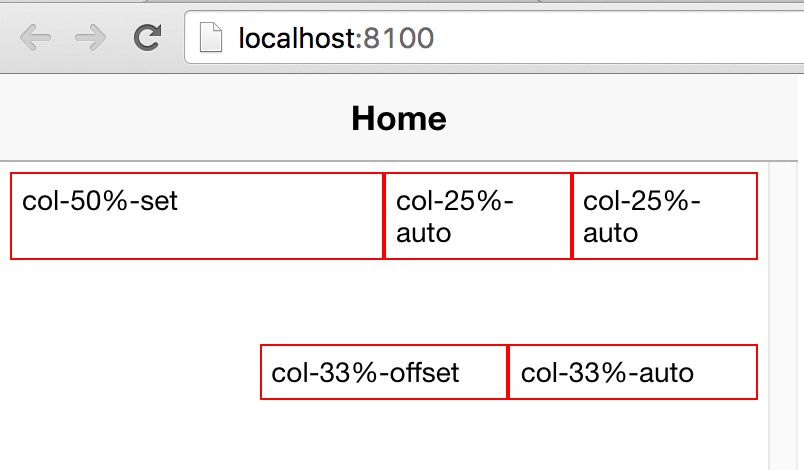Click the blank area below col-33%-auto

633,435
